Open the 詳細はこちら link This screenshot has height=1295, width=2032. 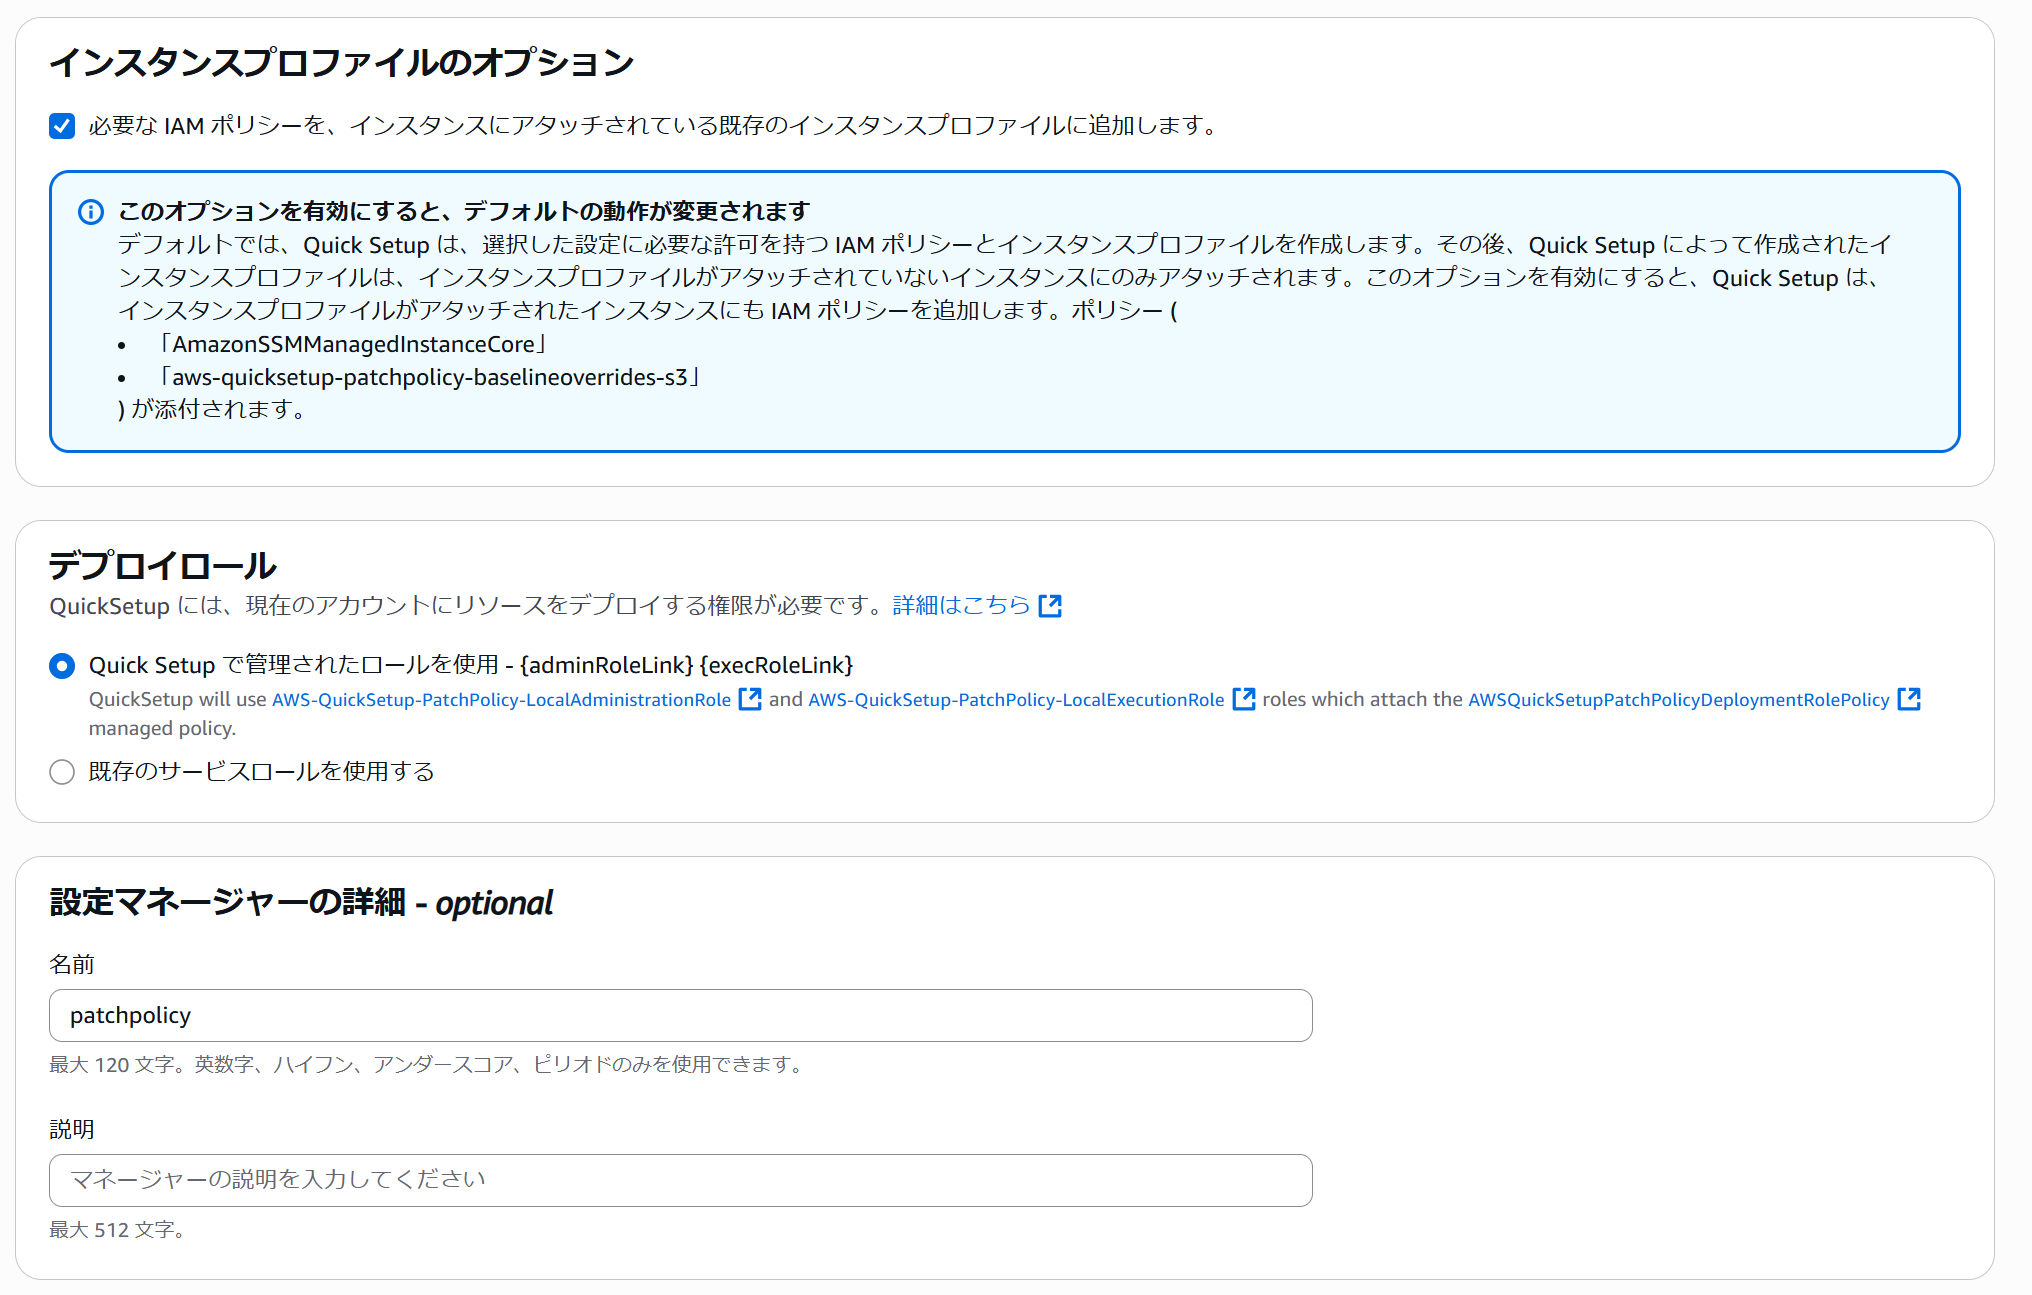click(960, 606)
